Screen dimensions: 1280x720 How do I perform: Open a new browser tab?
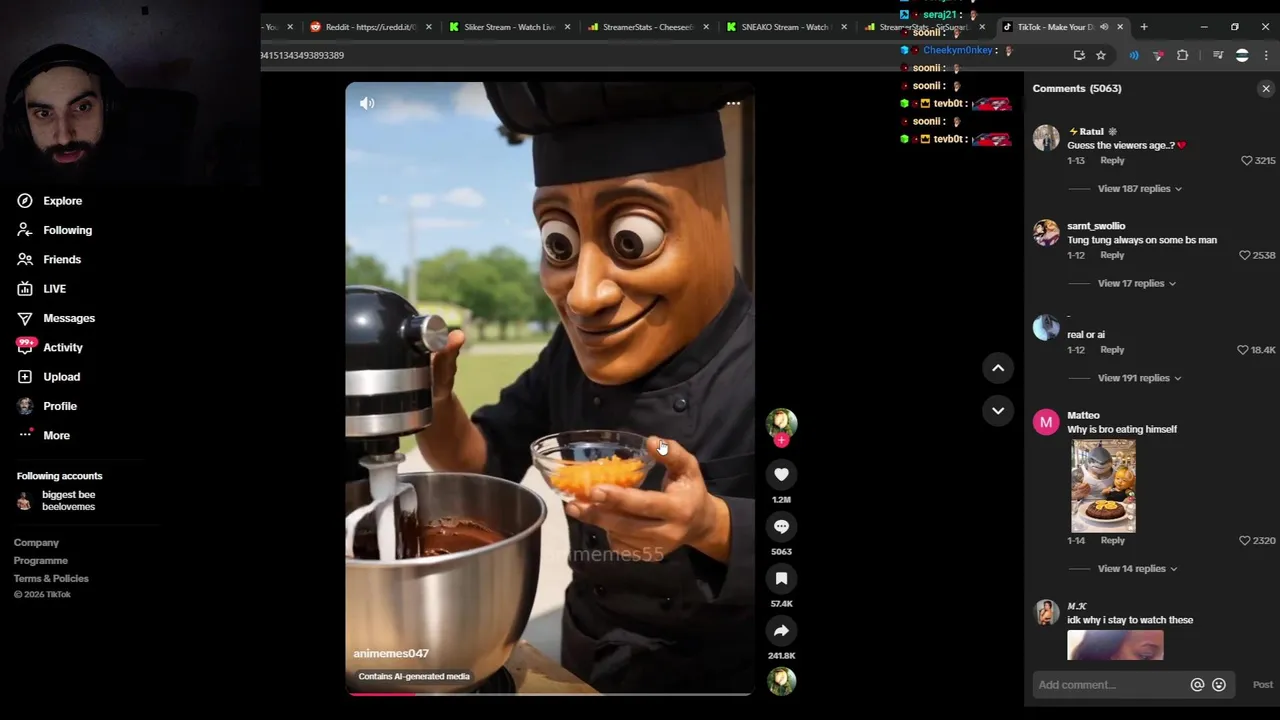(1143, 27)
